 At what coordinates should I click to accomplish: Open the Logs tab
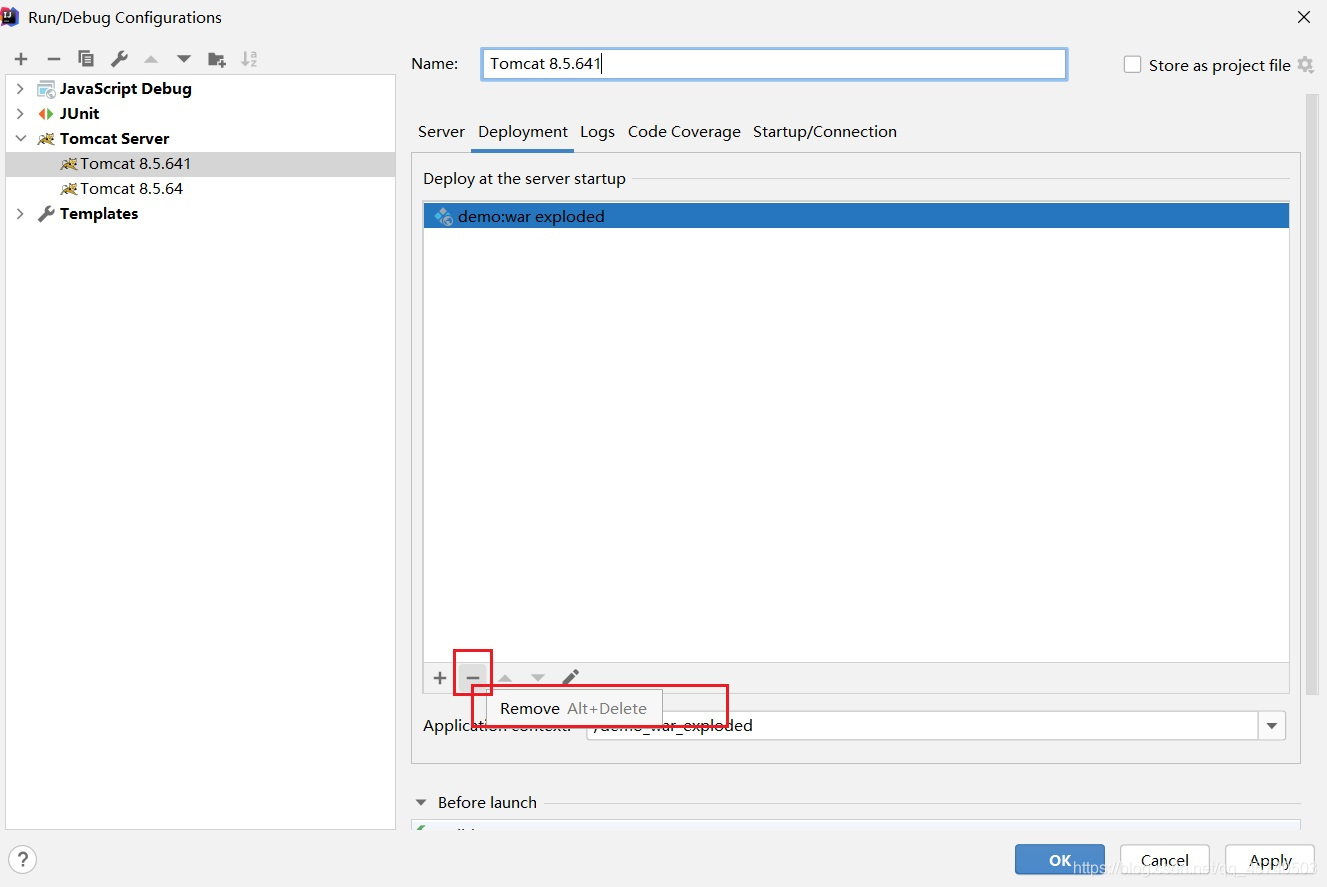[x=598, y=132]
